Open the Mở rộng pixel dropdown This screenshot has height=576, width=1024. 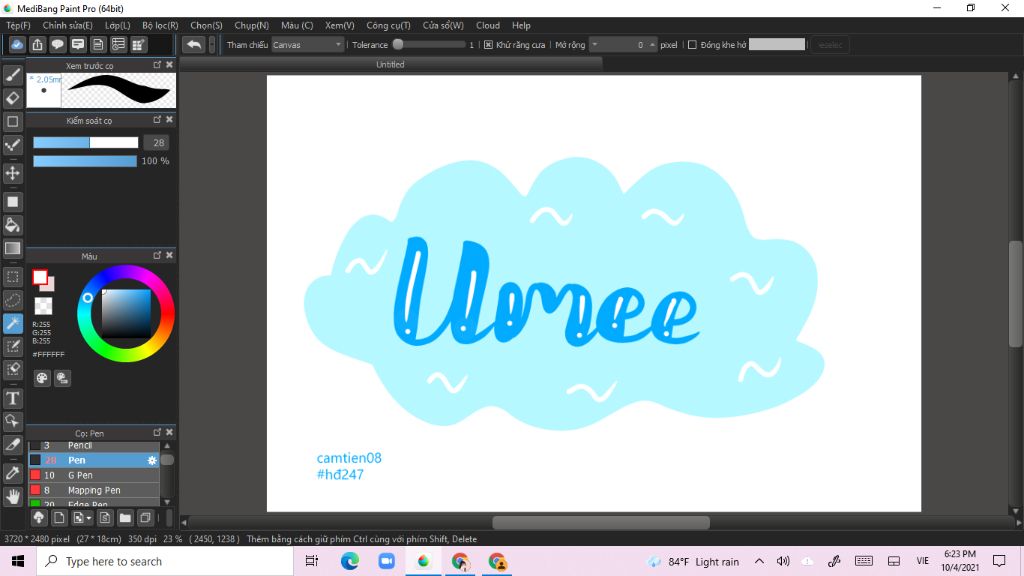(623, 44)
